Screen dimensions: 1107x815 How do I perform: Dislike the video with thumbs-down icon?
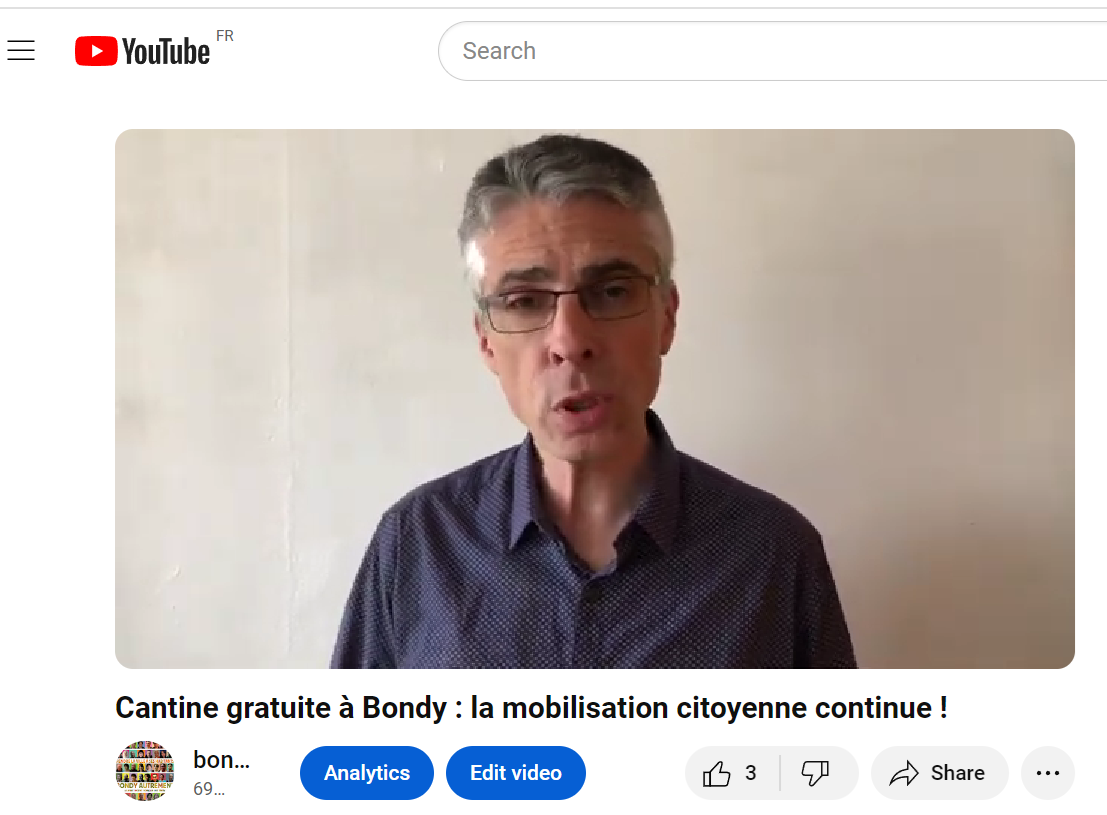click(x=815, y=773)
